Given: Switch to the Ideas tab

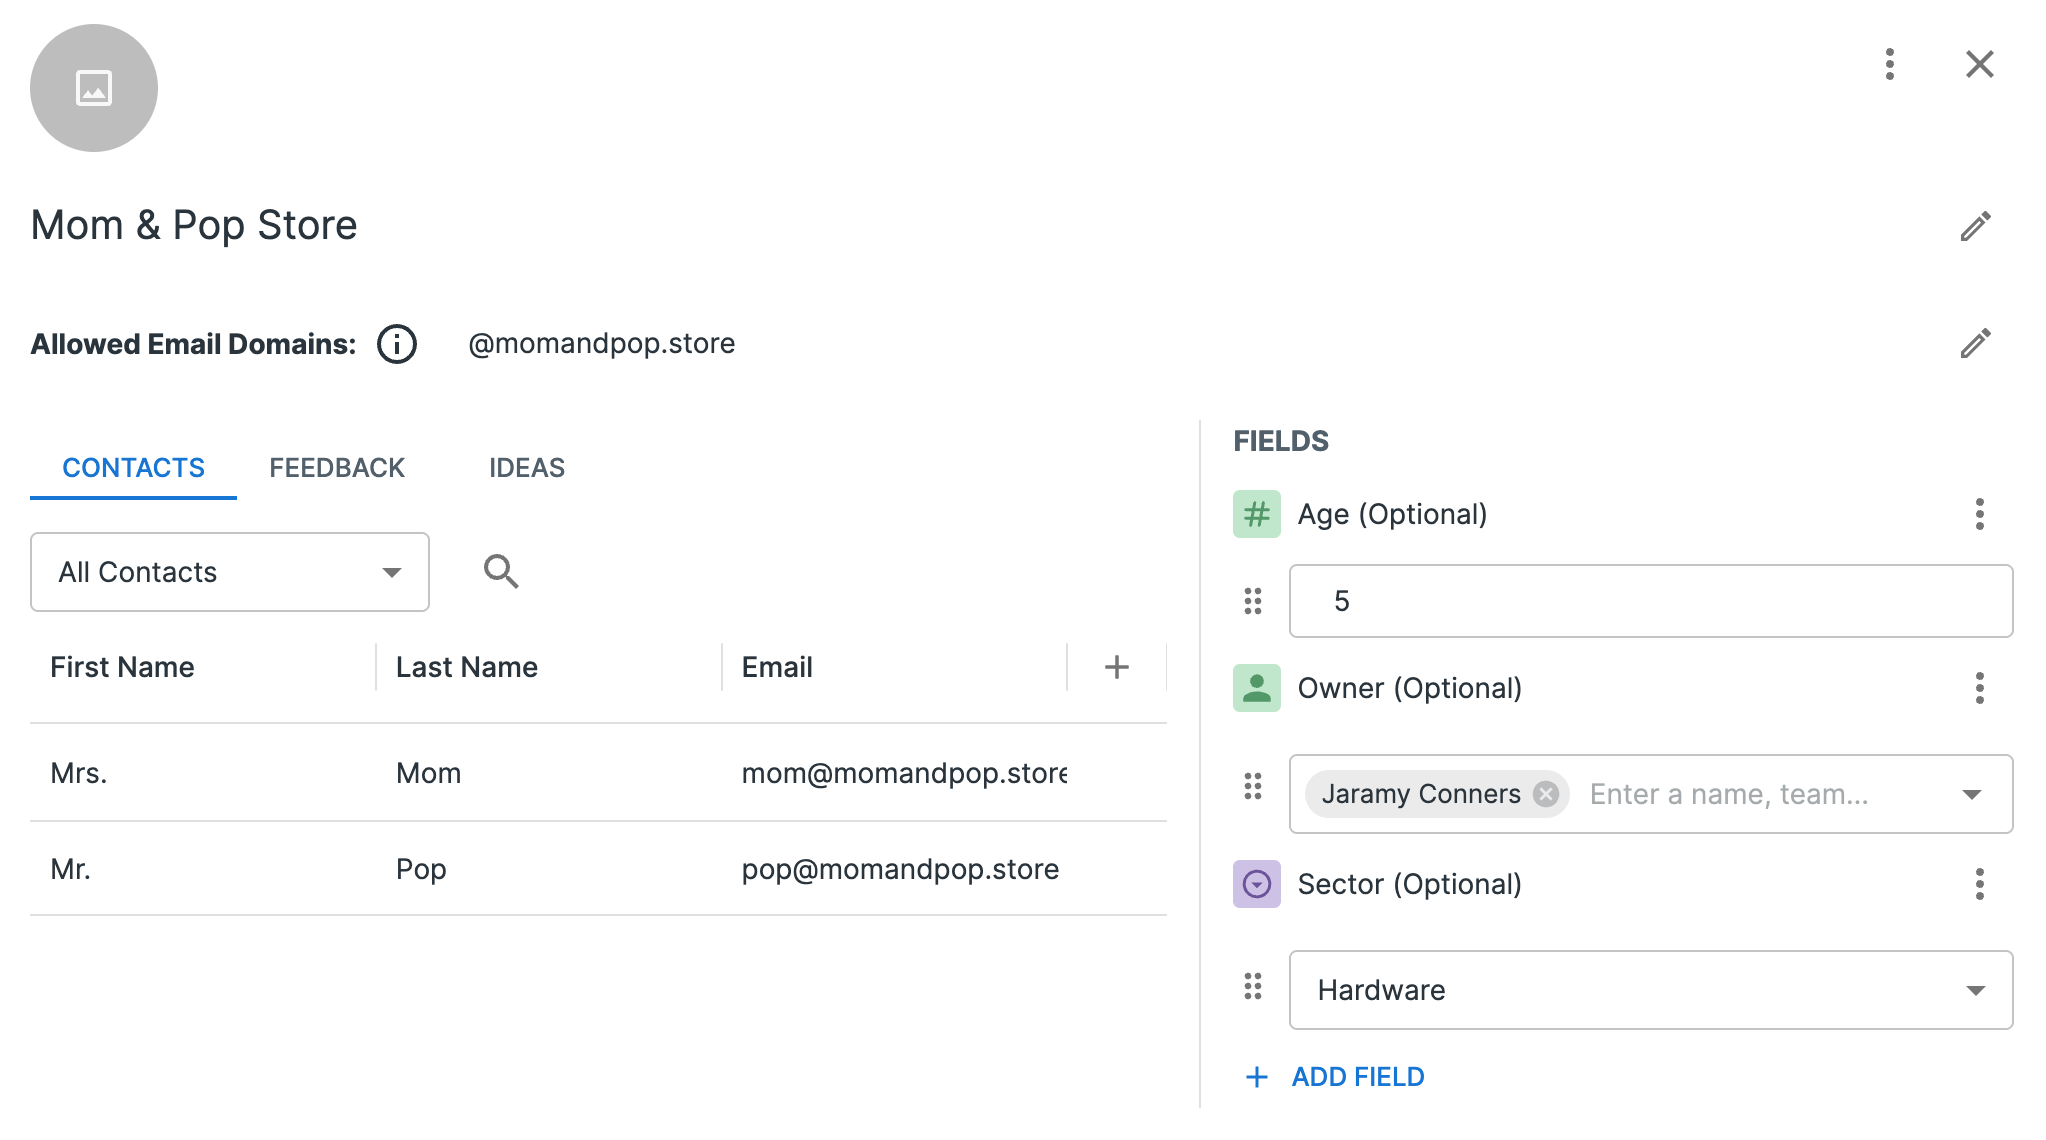Looking at the screenshot, I should click(x=527, y=468).
